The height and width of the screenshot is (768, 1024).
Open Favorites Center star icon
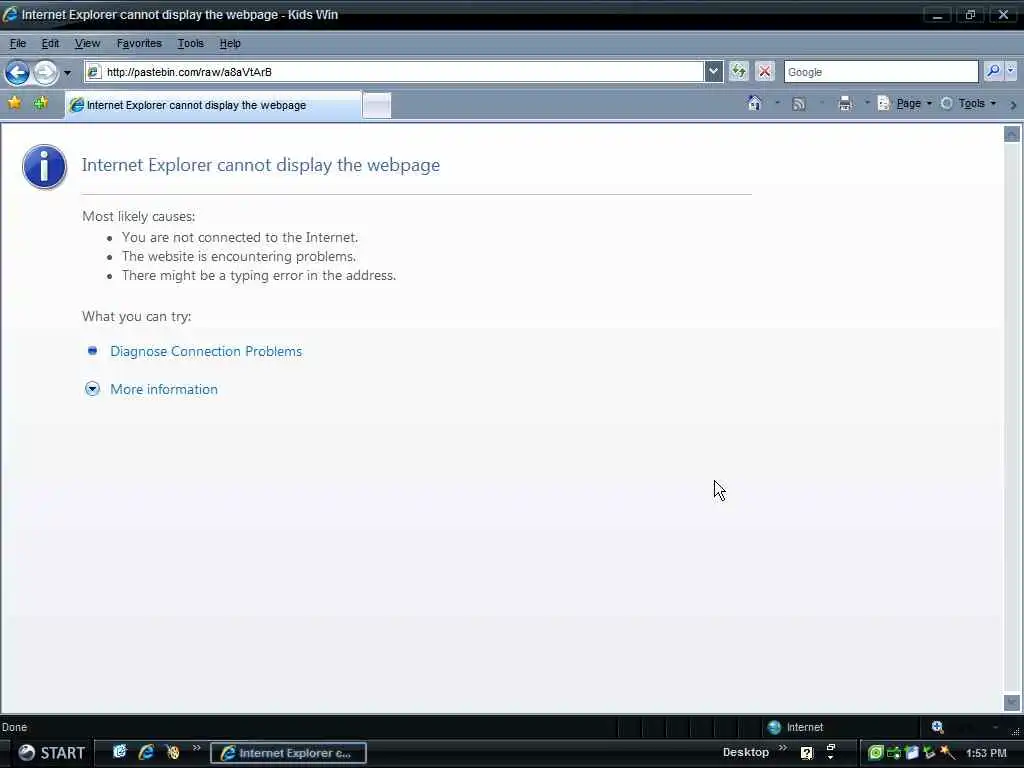pos(14,103)
